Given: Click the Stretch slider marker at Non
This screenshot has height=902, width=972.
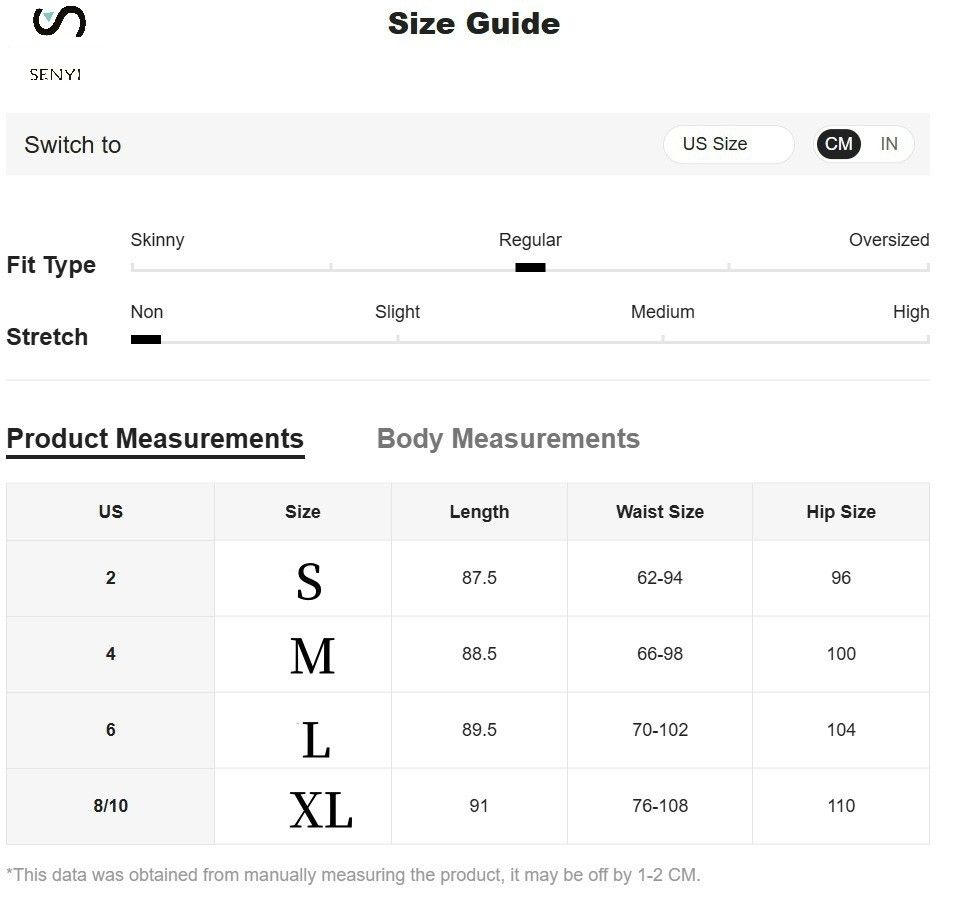Looking at the screenshot, I should (146, 339).
